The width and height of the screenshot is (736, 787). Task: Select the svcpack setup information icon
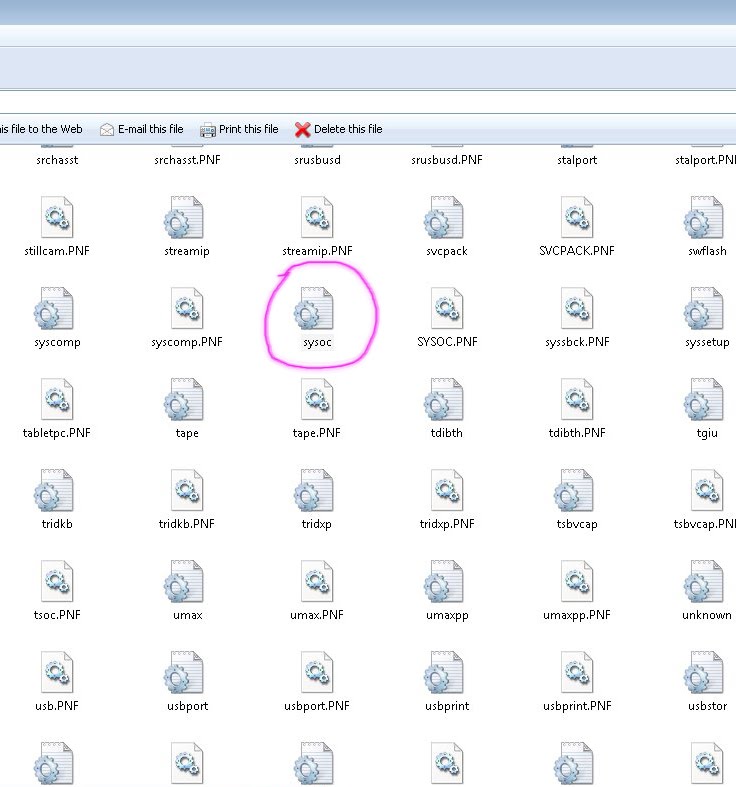(444, 217)
